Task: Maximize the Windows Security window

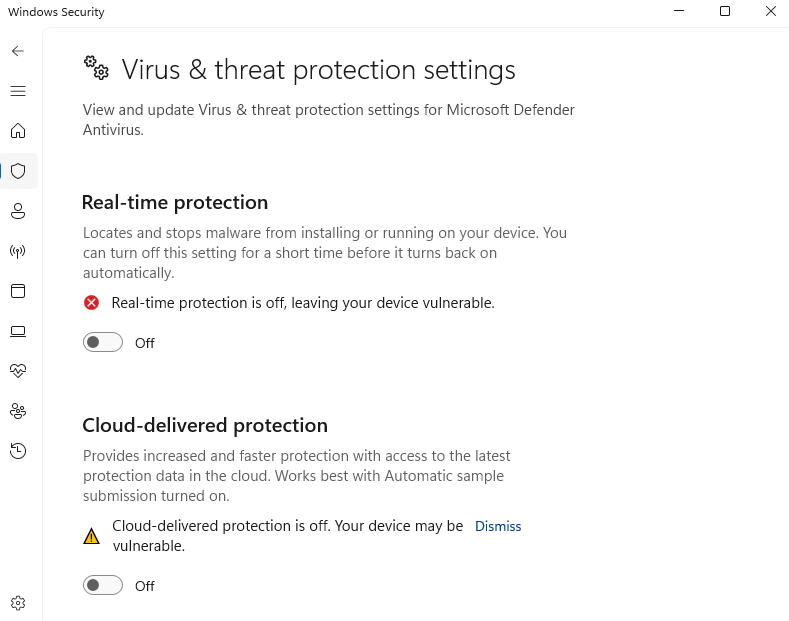Action: (725, 12)
